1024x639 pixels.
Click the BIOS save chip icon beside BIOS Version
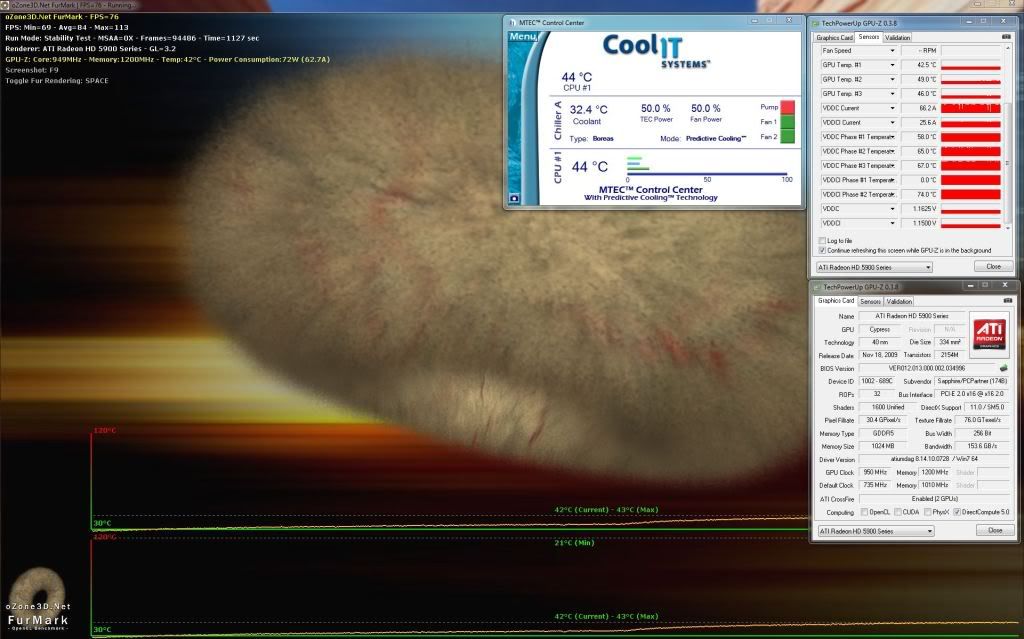(1003, 368)
